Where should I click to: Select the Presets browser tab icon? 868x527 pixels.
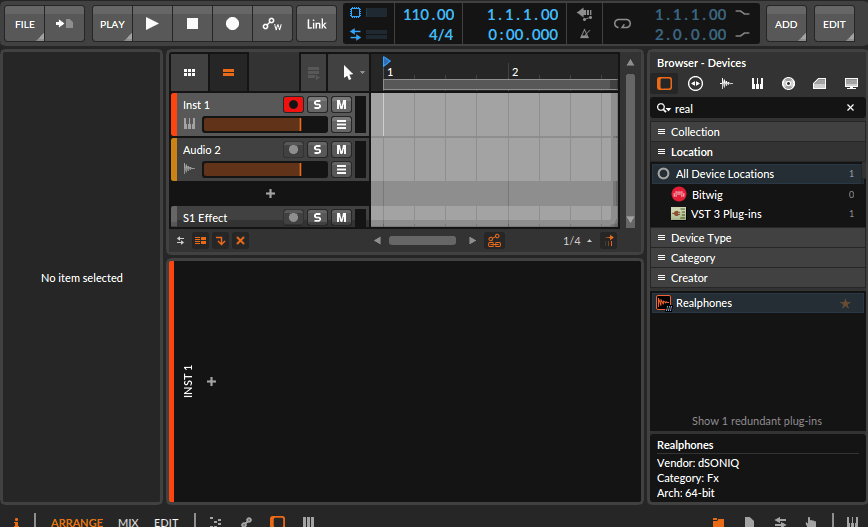[695, 84]
